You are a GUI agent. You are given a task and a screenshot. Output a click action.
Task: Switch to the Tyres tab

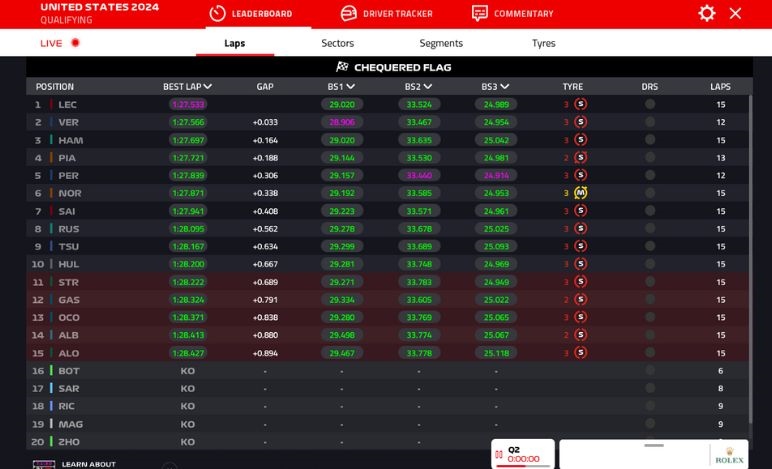[x=543, y=43]
